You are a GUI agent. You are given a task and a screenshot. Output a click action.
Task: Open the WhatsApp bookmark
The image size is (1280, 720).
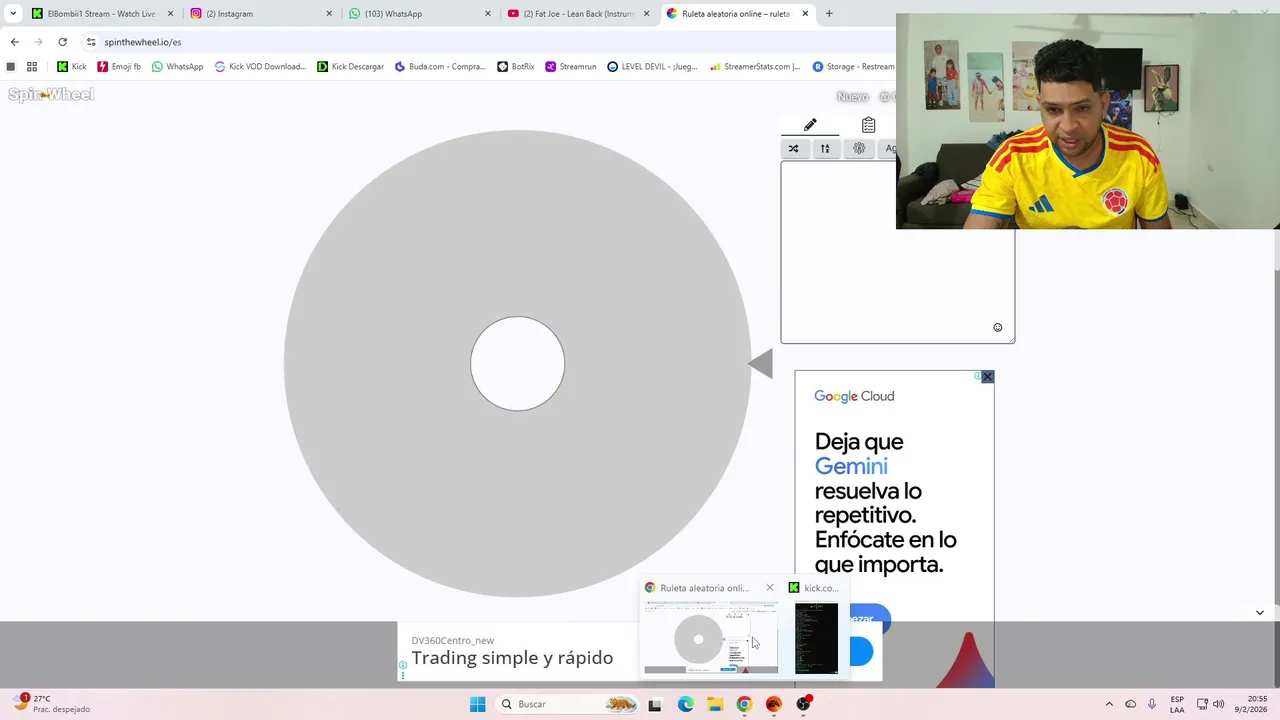[177, 67]
